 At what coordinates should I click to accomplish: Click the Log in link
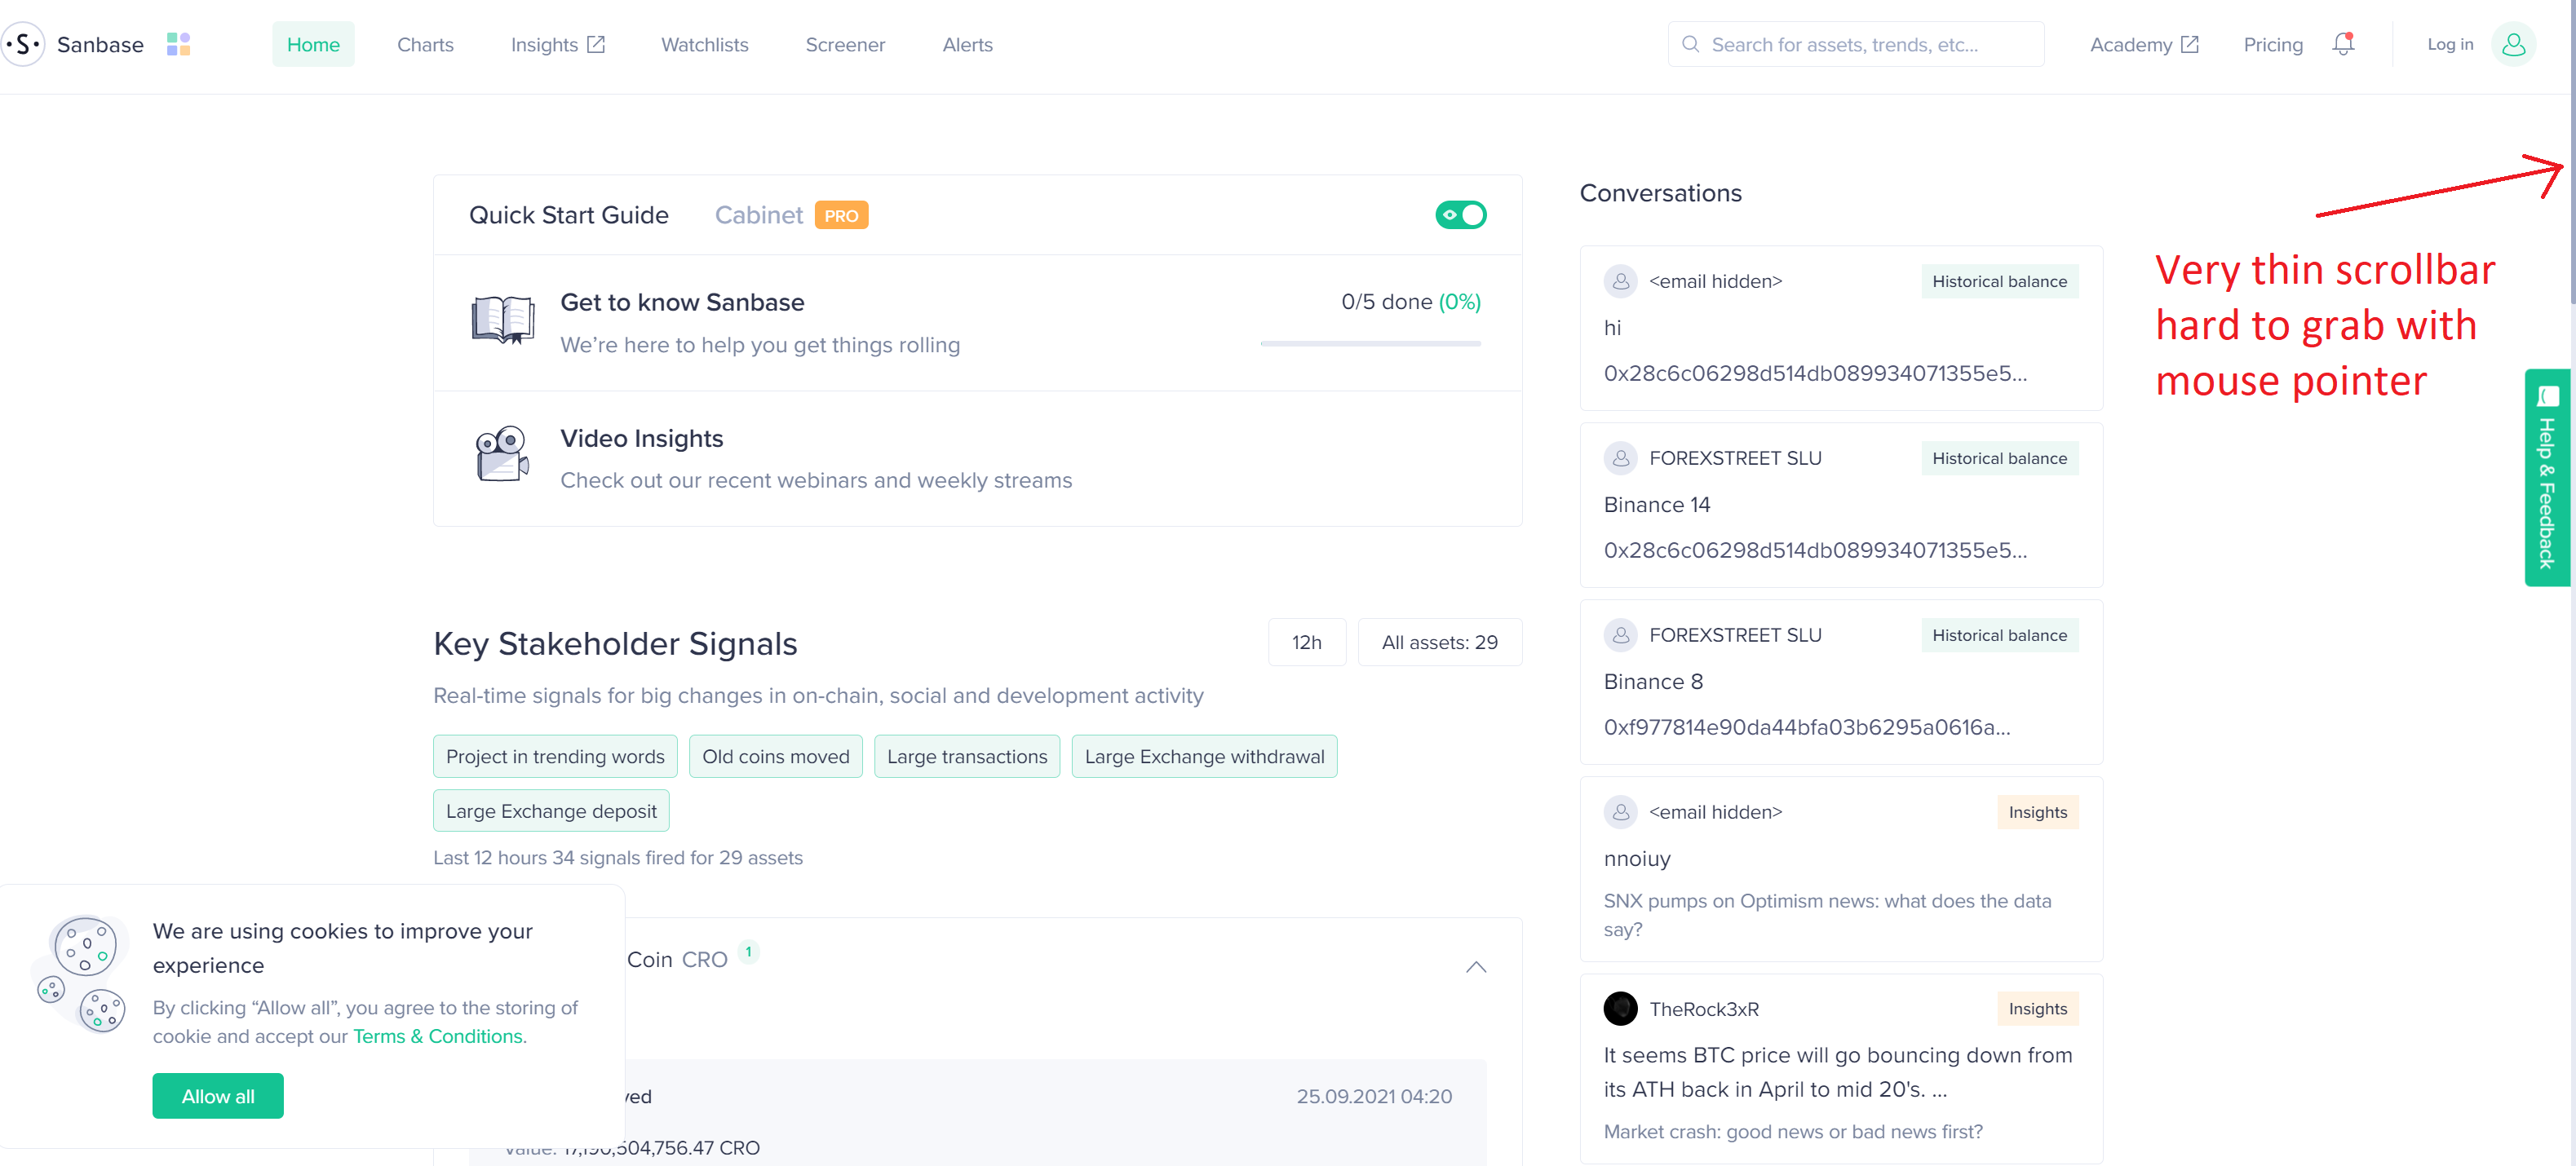click(2450, 44)
